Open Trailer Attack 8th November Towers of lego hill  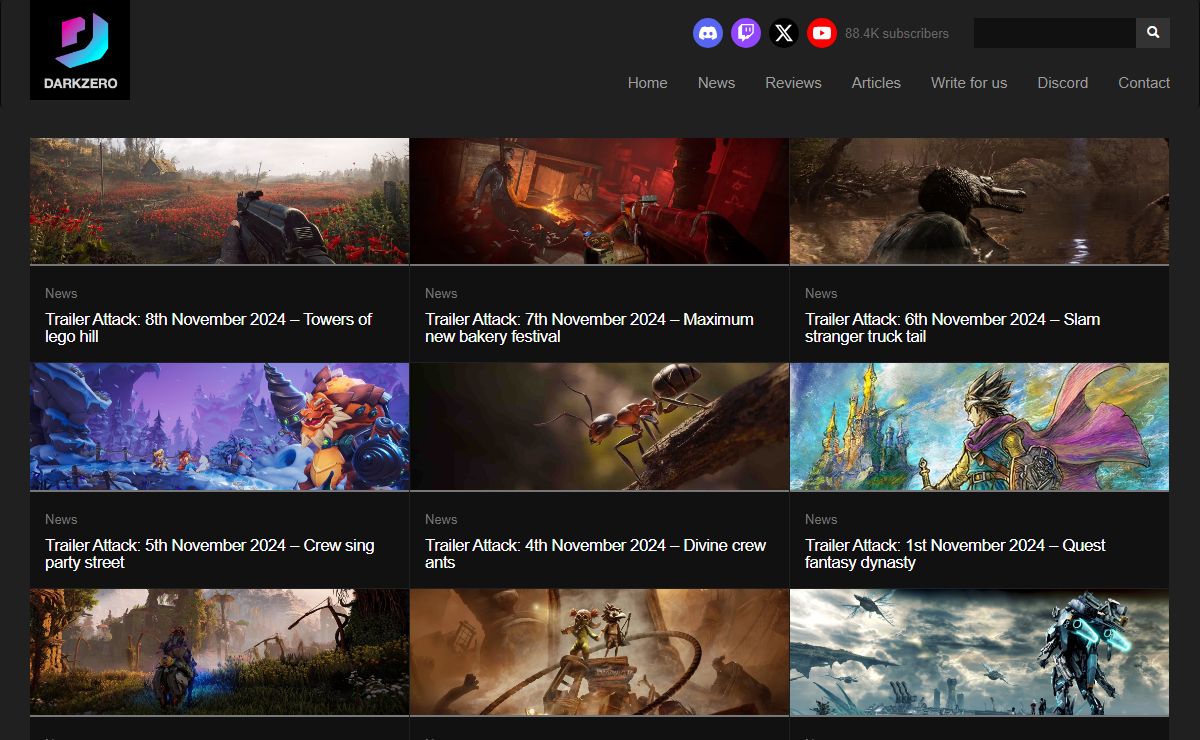click(x=208, y=328)
